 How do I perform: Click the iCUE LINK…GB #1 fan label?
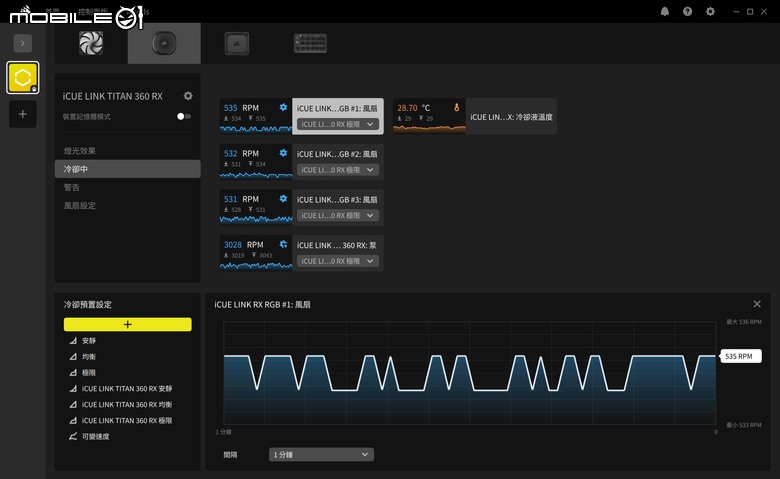pos(337,108)
